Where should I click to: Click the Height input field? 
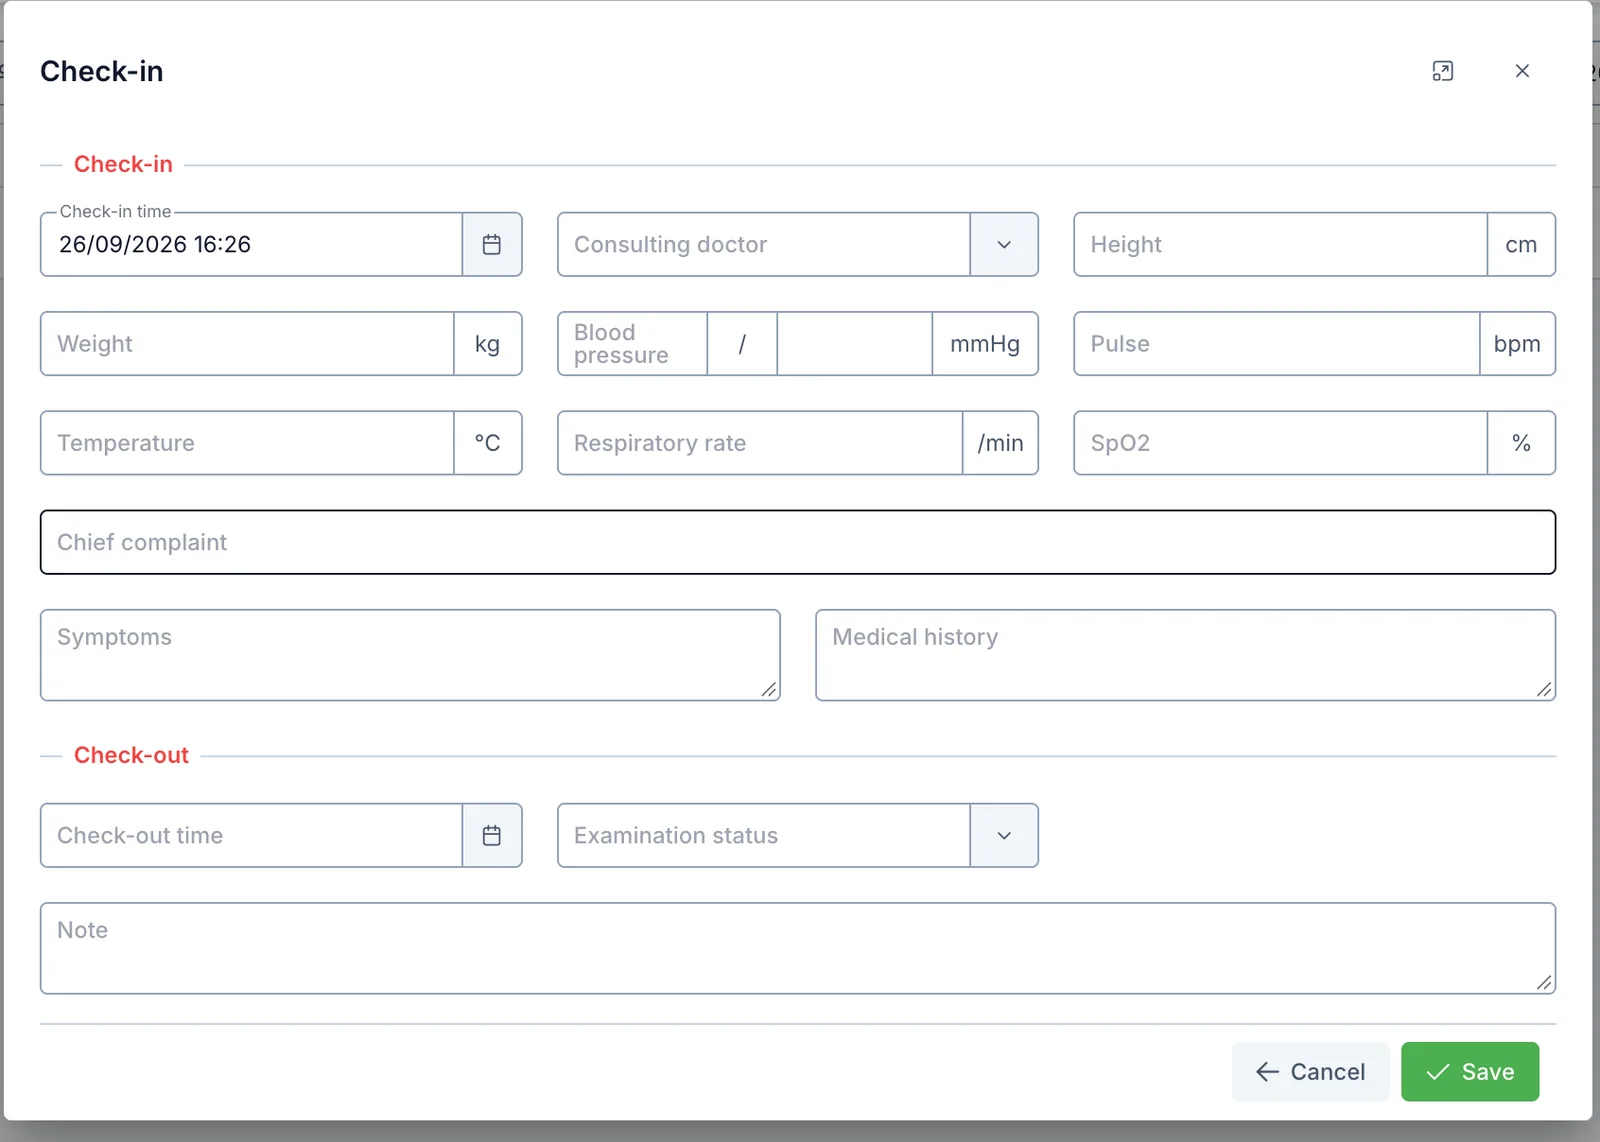[1281, 244]
